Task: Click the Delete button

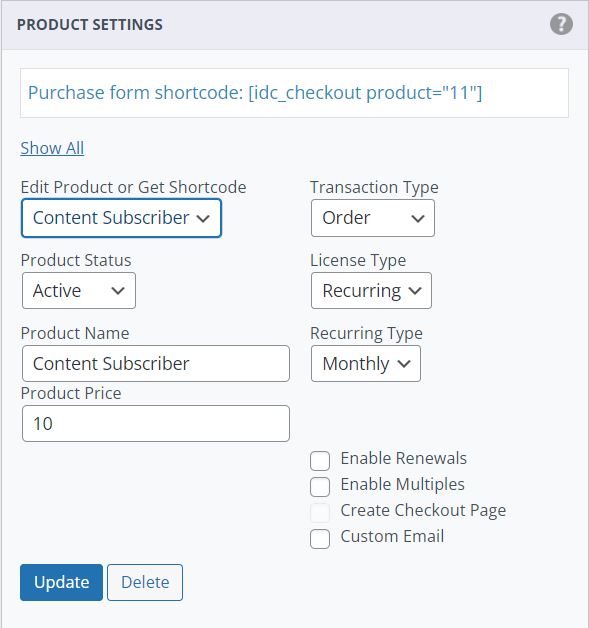Action: tap(145, 582)
